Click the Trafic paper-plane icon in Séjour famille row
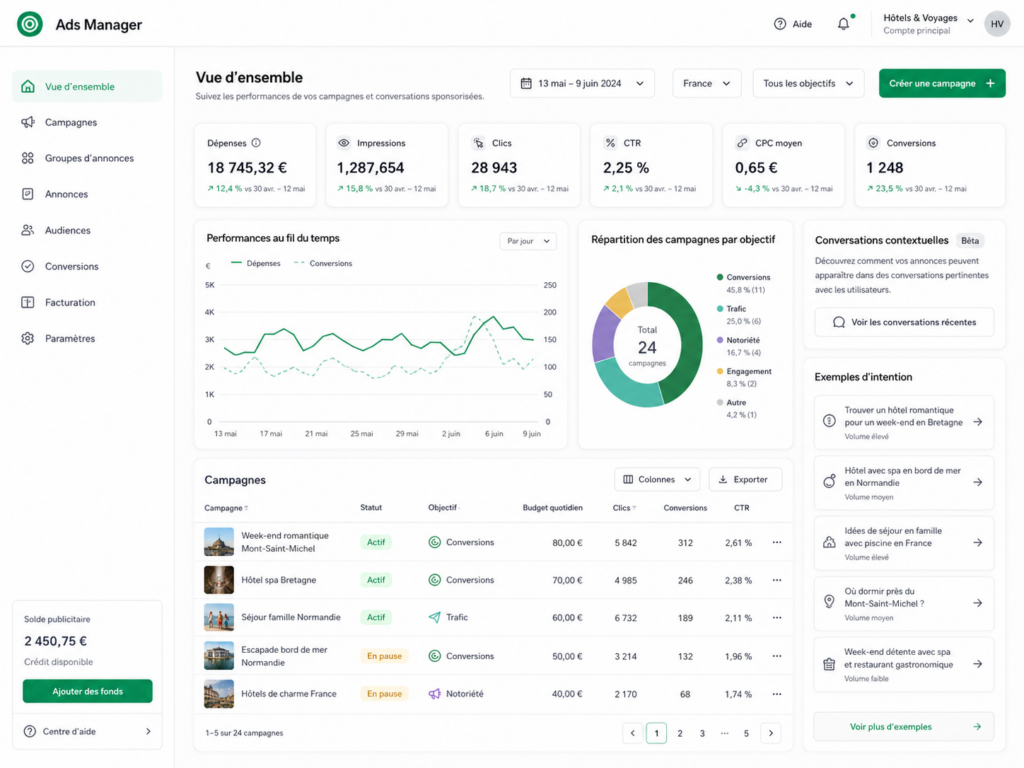This screenshot has height=768, width=1024. pyautogui.click(x=434, y=617)
